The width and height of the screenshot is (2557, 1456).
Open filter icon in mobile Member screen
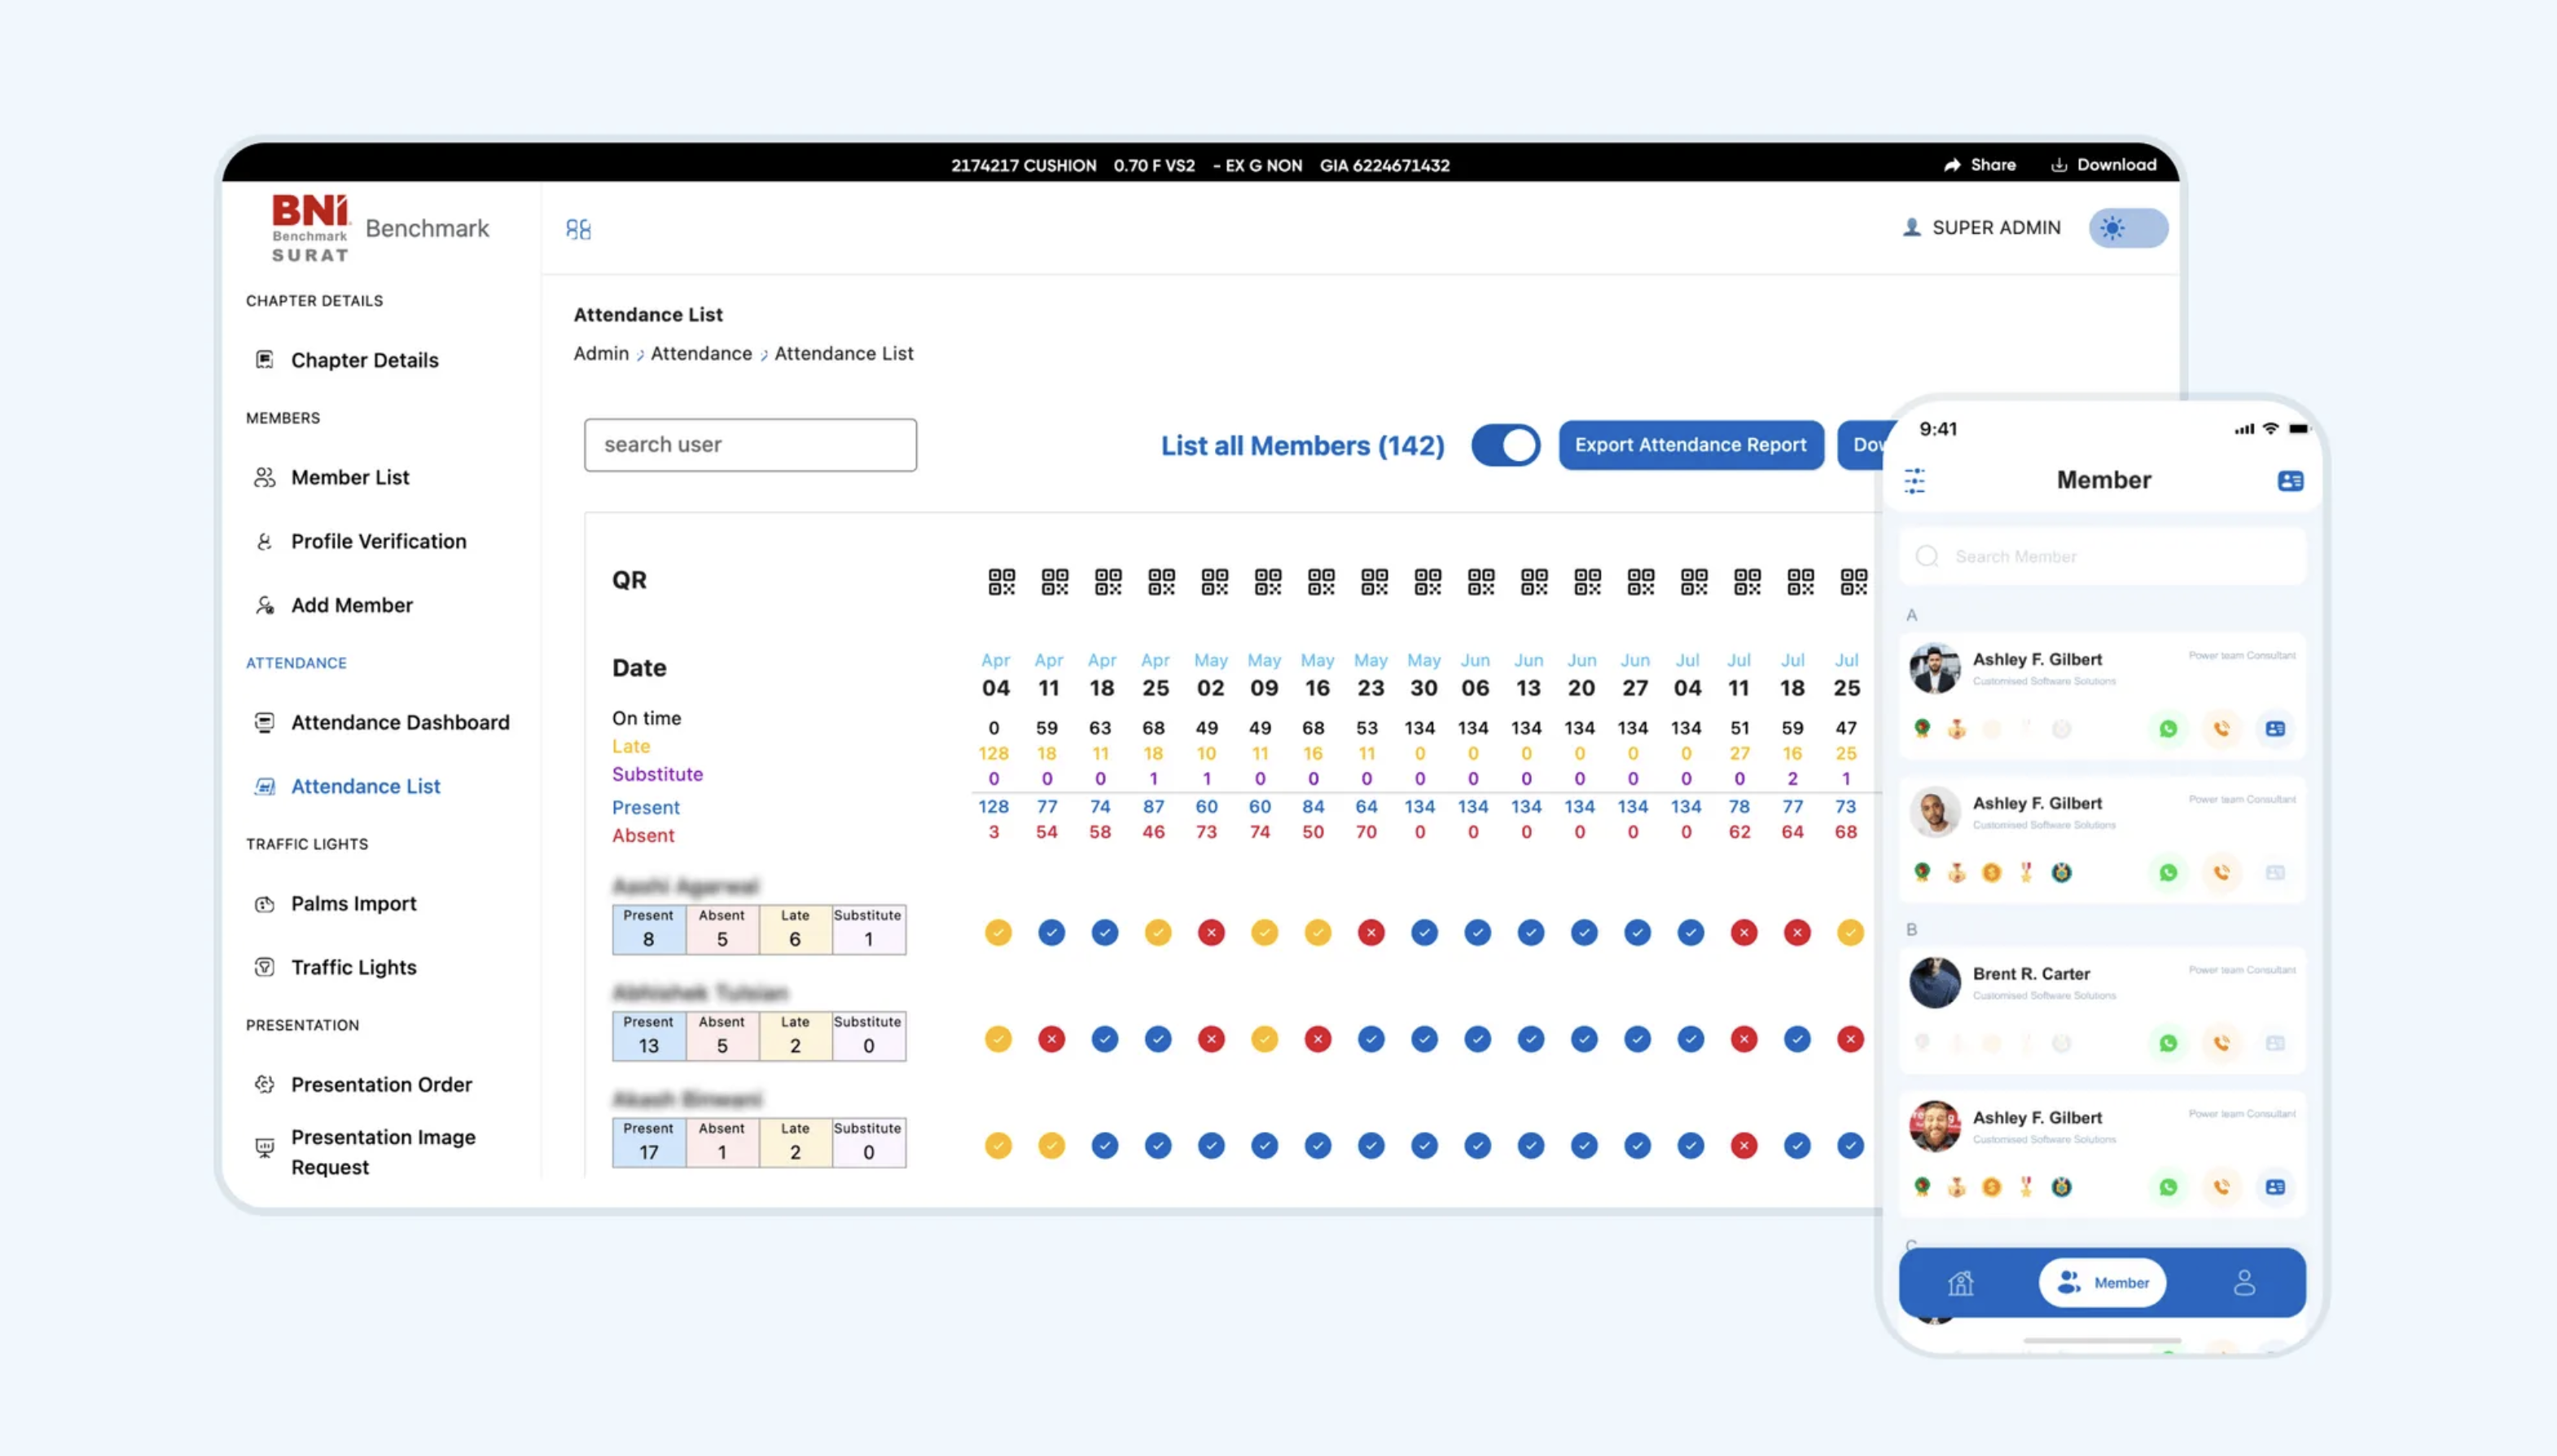pyautogui.click(x=1914, y=481)
